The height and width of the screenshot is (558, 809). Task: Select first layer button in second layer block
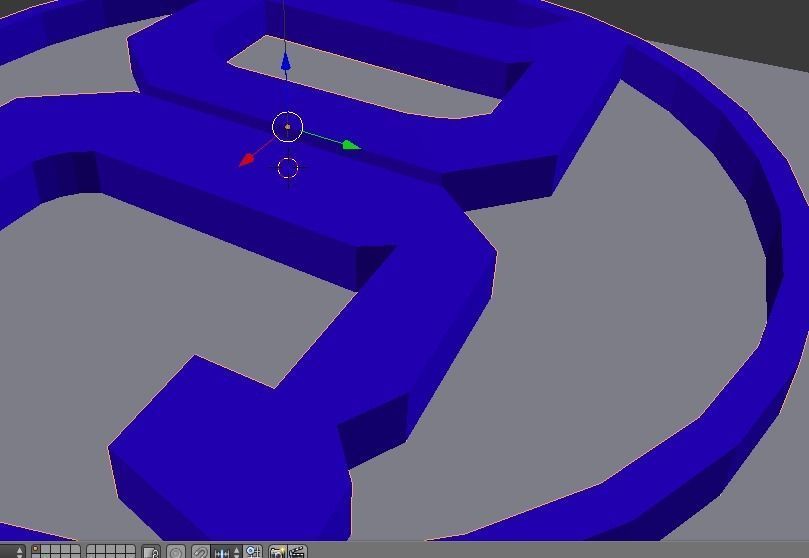(92, 550)
